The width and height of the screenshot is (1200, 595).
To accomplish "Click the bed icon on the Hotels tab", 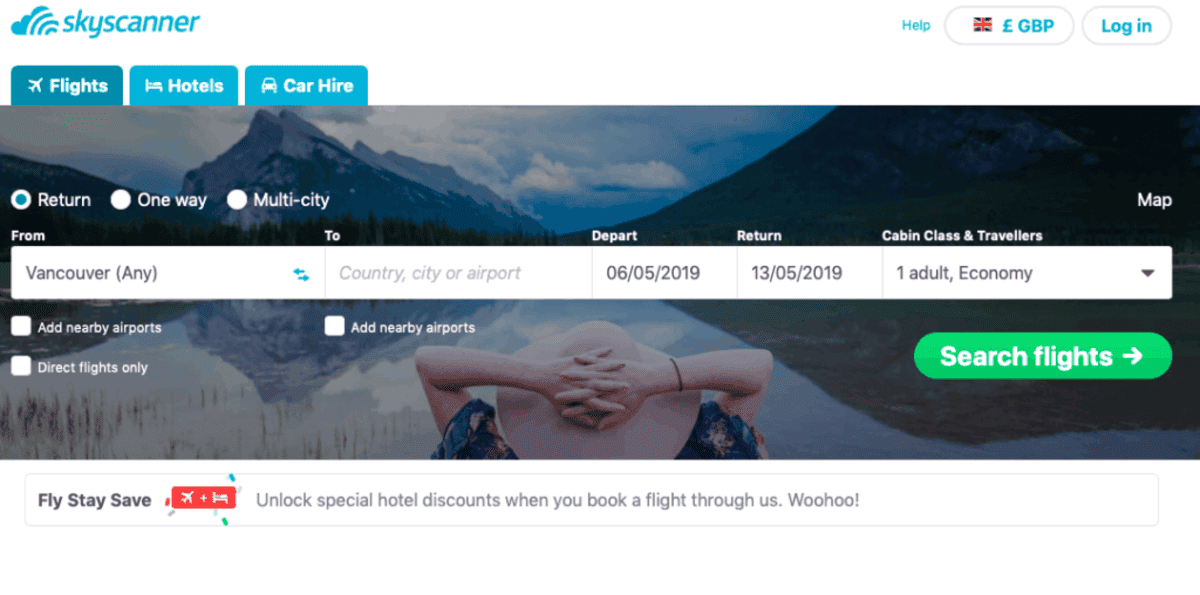I will click(153, 86).
